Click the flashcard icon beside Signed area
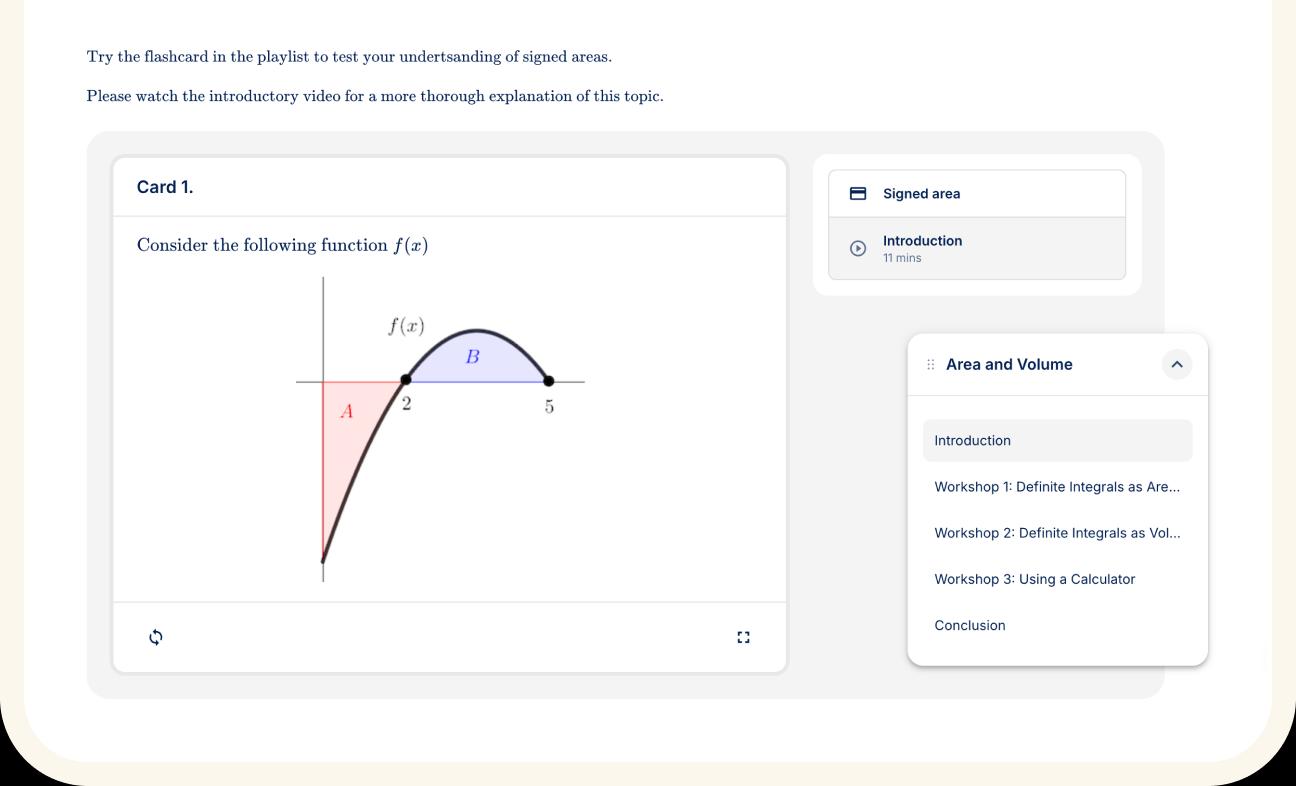This screenshot has height=786, width=1296. click(858, 194)
